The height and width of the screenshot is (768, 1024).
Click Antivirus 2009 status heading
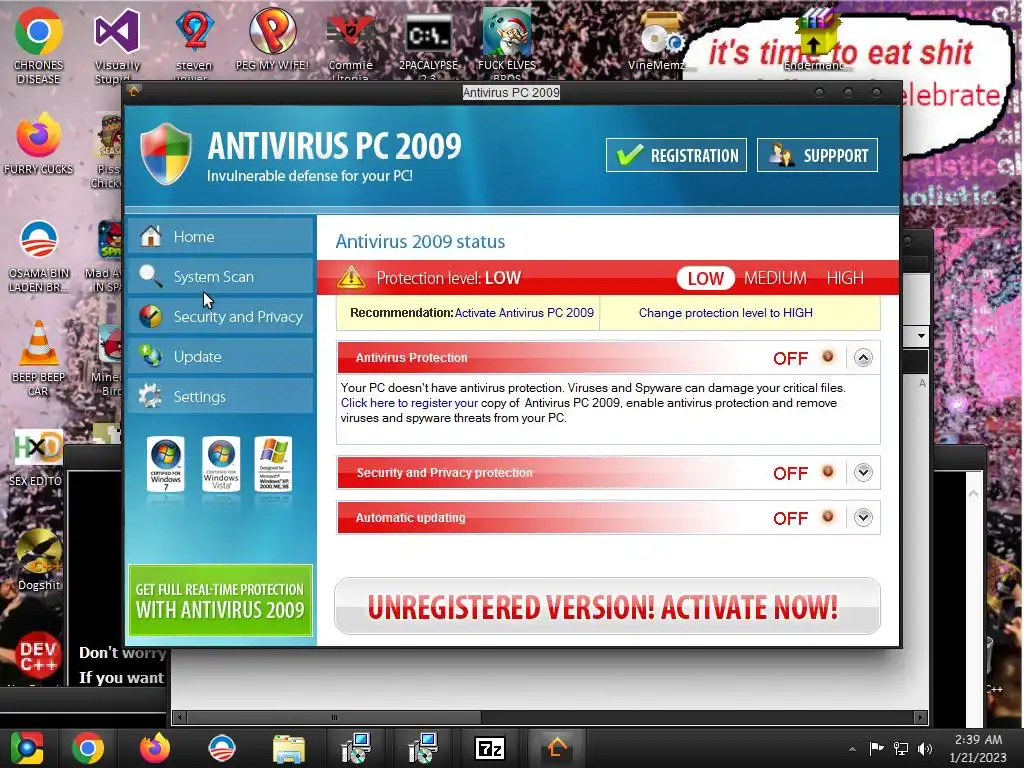point(420,242)
